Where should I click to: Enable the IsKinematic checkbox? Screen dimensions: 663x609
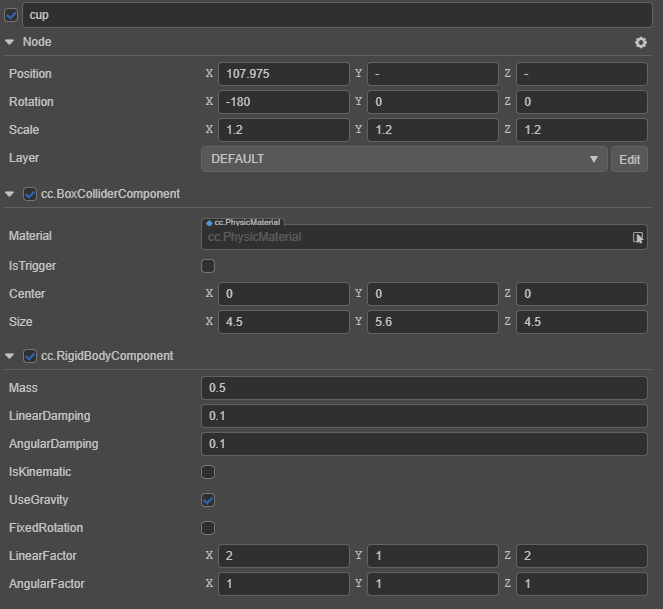(208, 472)
